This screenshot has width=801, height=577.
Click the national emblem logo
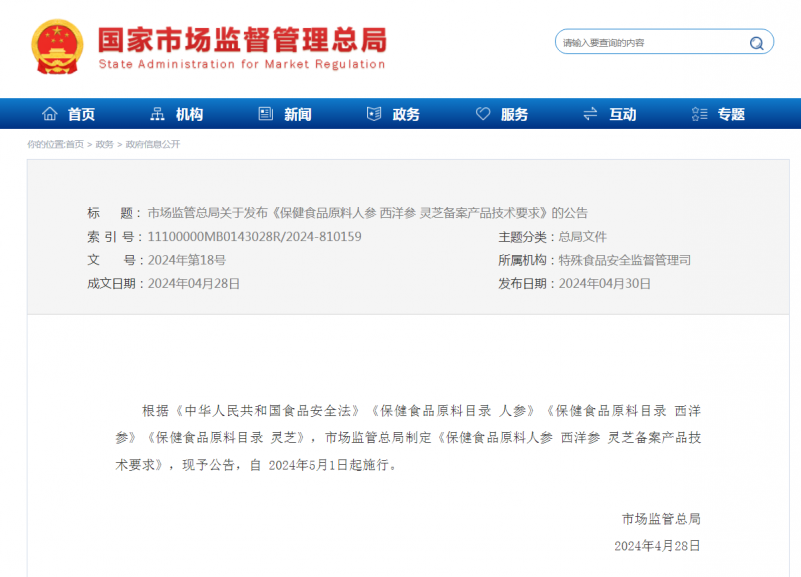tap(57, 46)
